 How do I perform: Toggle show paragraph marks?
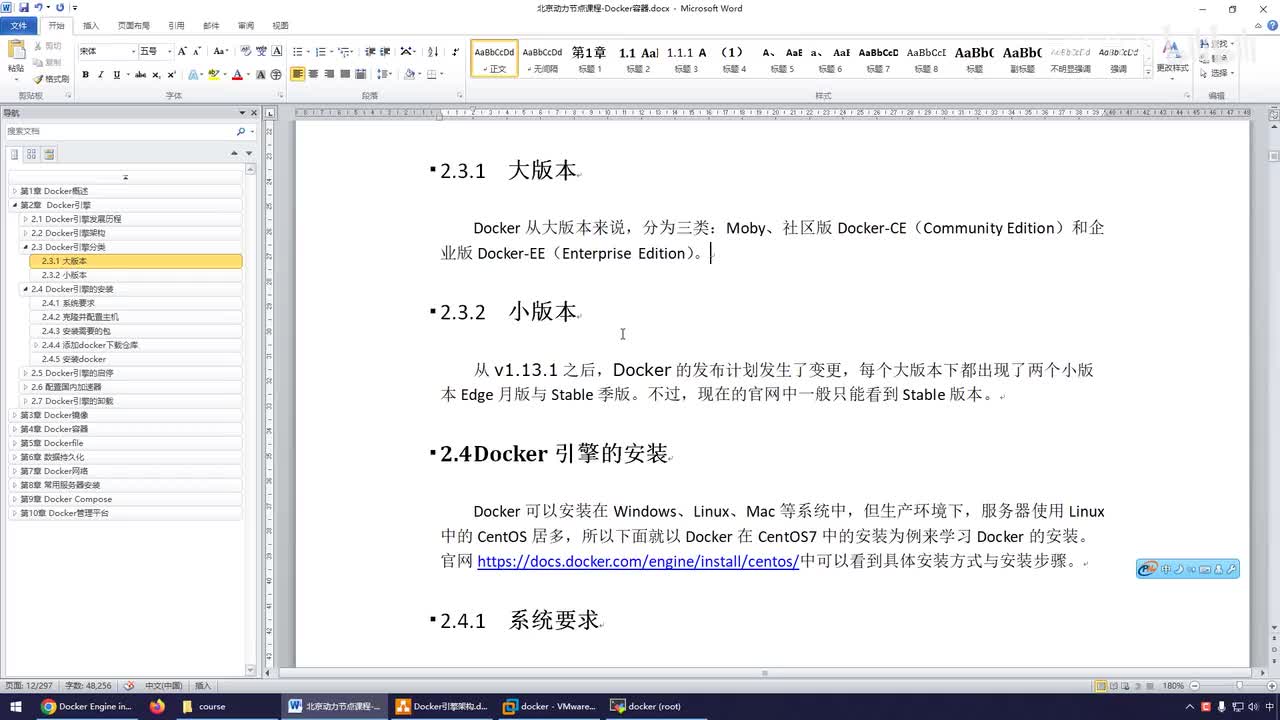[456, 51]
